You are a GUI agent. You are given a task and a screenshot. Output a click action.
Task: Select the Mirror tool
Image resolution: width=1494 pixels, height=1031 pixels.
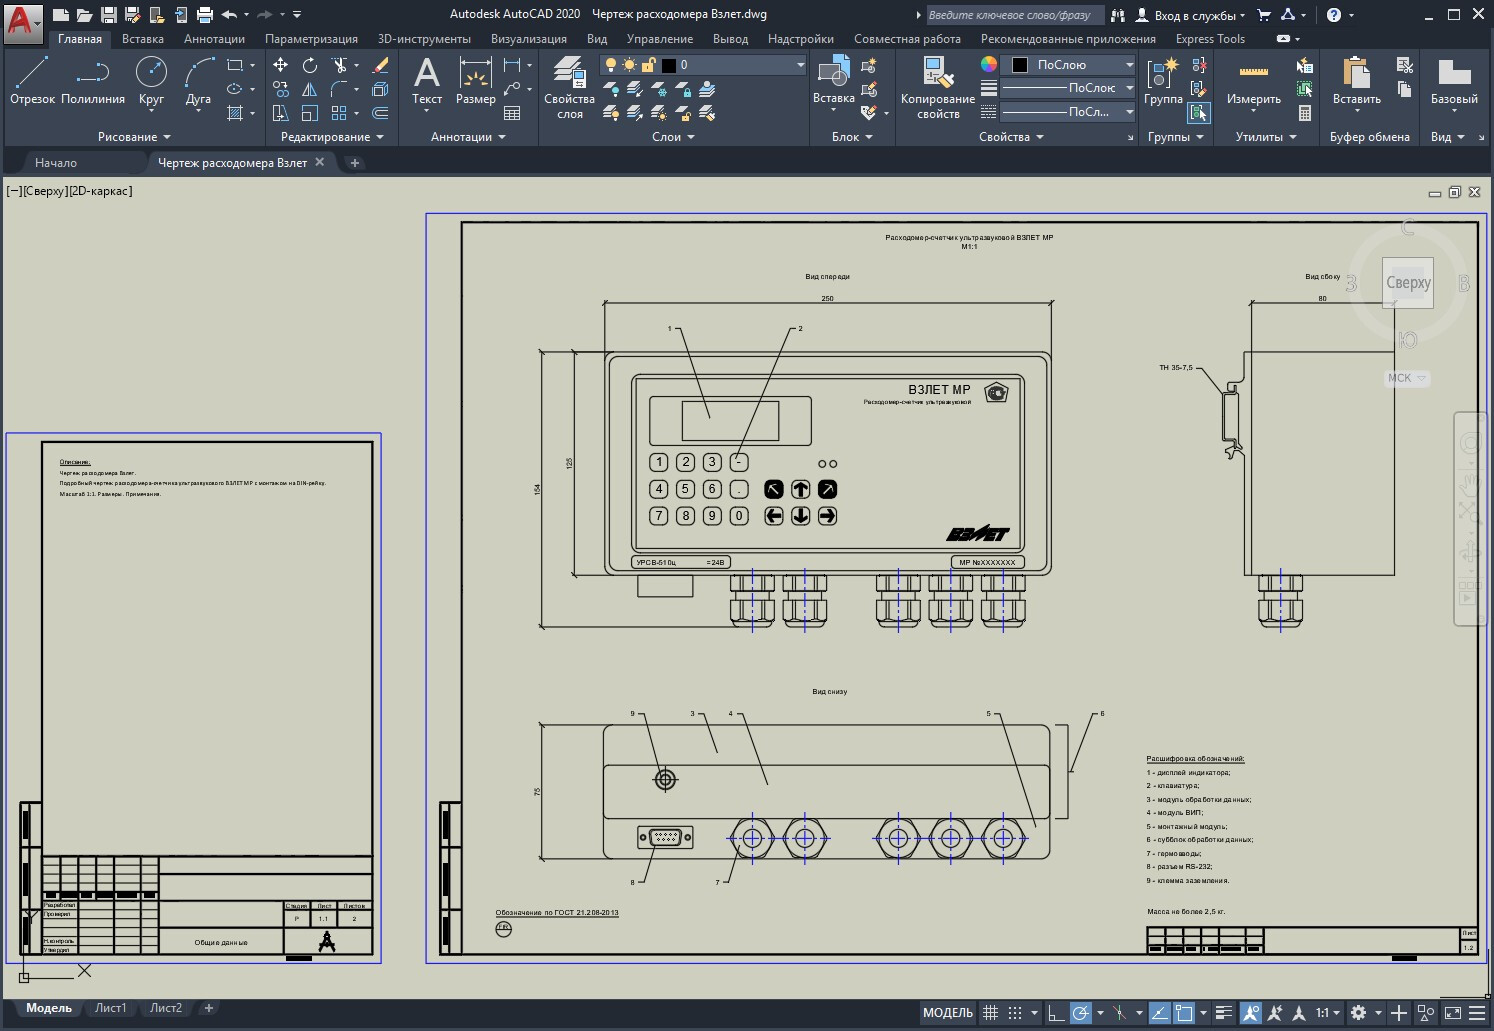[310, 89]
